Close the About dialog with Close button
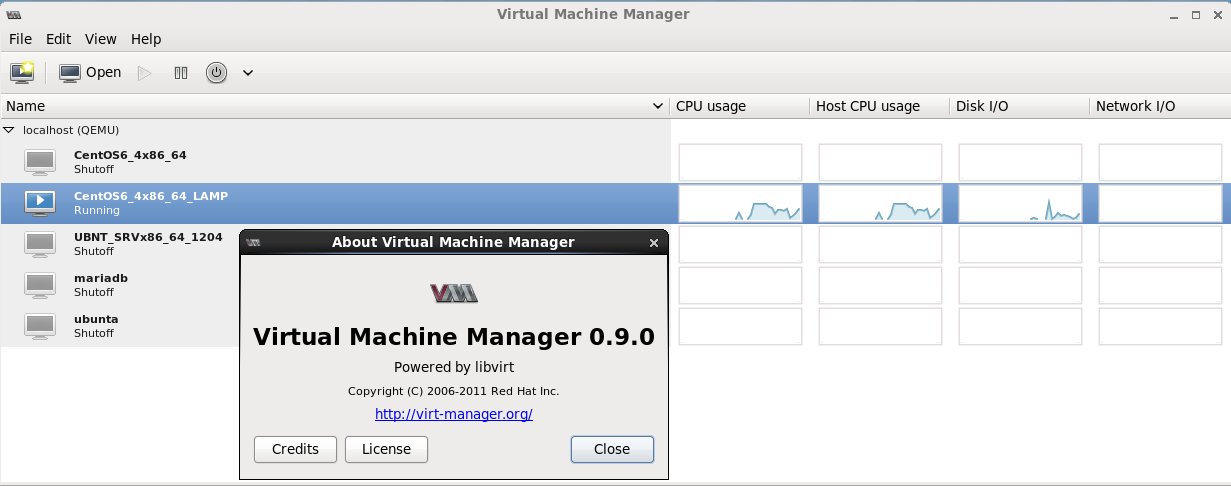The width and height of the screenshot is (1231, 486). pos(612,449)
